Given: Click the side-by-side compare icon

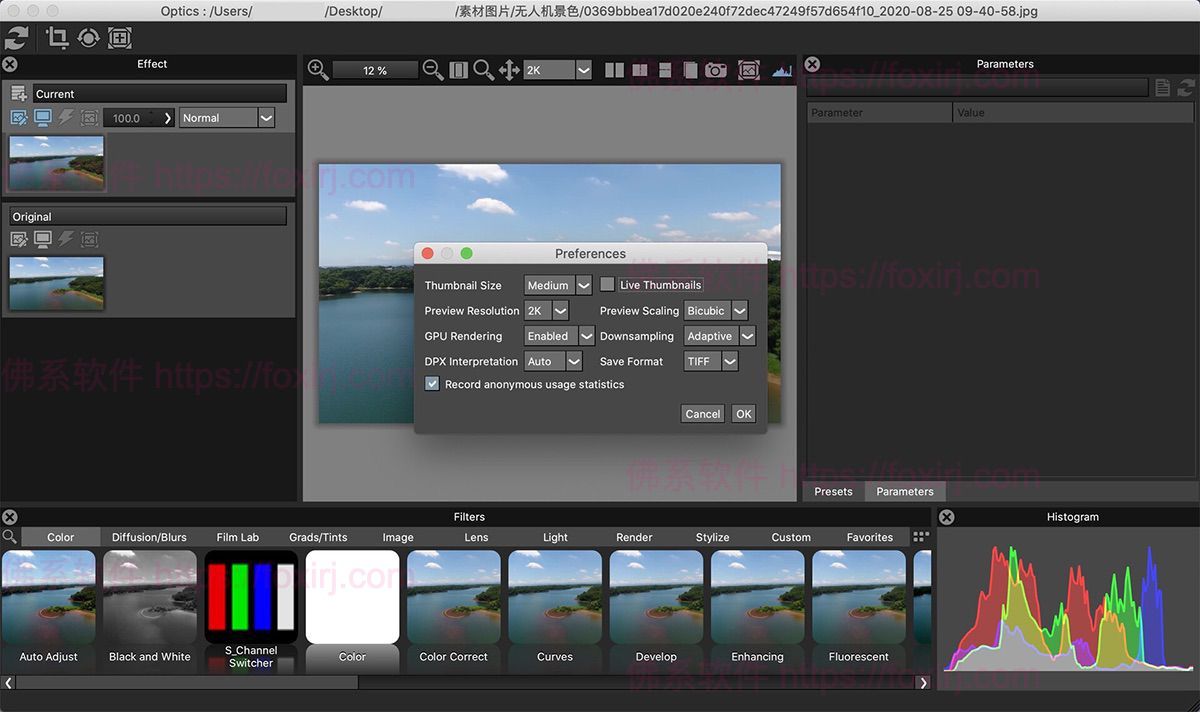Looking at the screenshot, I should coord(613,70).
